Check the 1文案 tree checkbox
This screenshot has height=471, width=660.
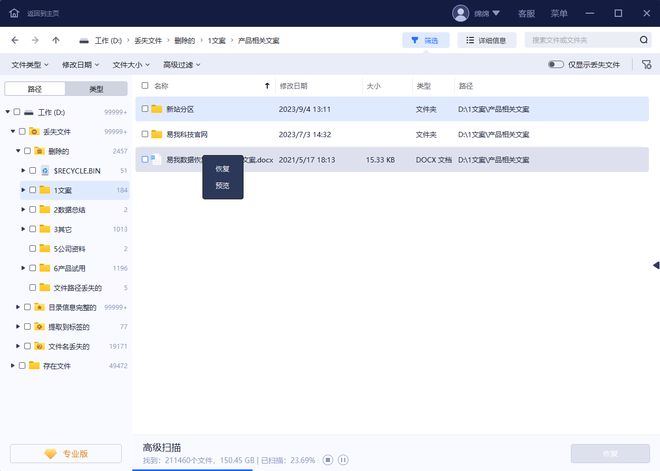[x=32, y=190]
